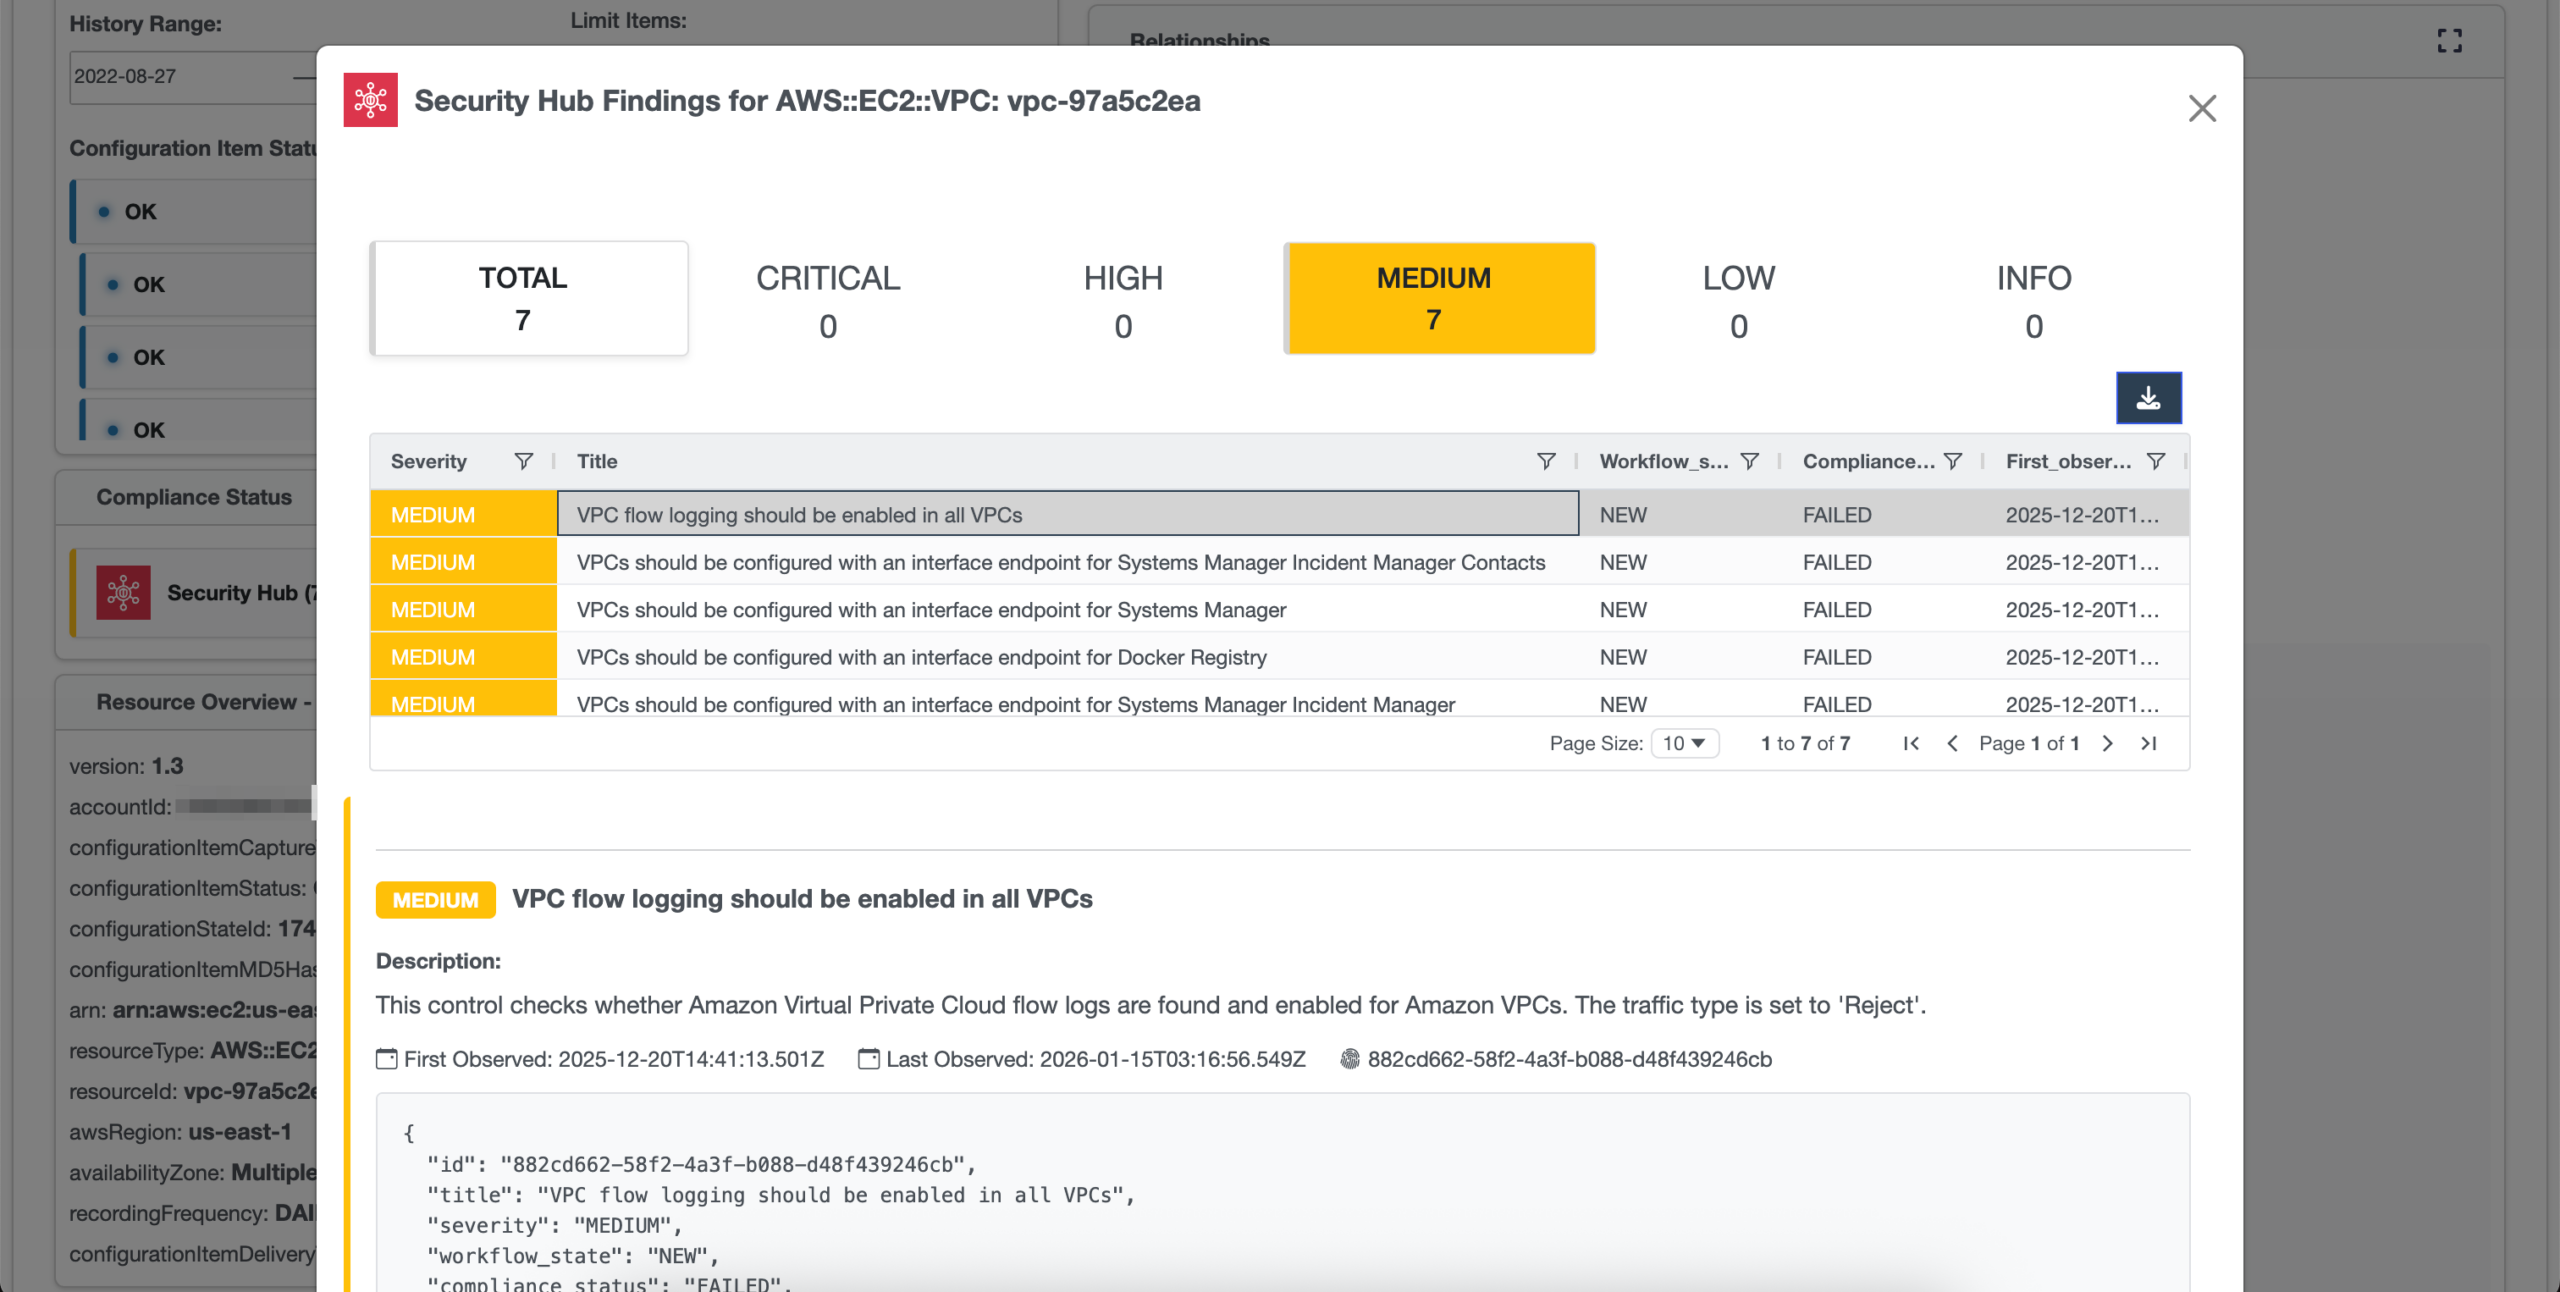
Task: Click the History Range start date field
Action: click(x=180, y=77)
